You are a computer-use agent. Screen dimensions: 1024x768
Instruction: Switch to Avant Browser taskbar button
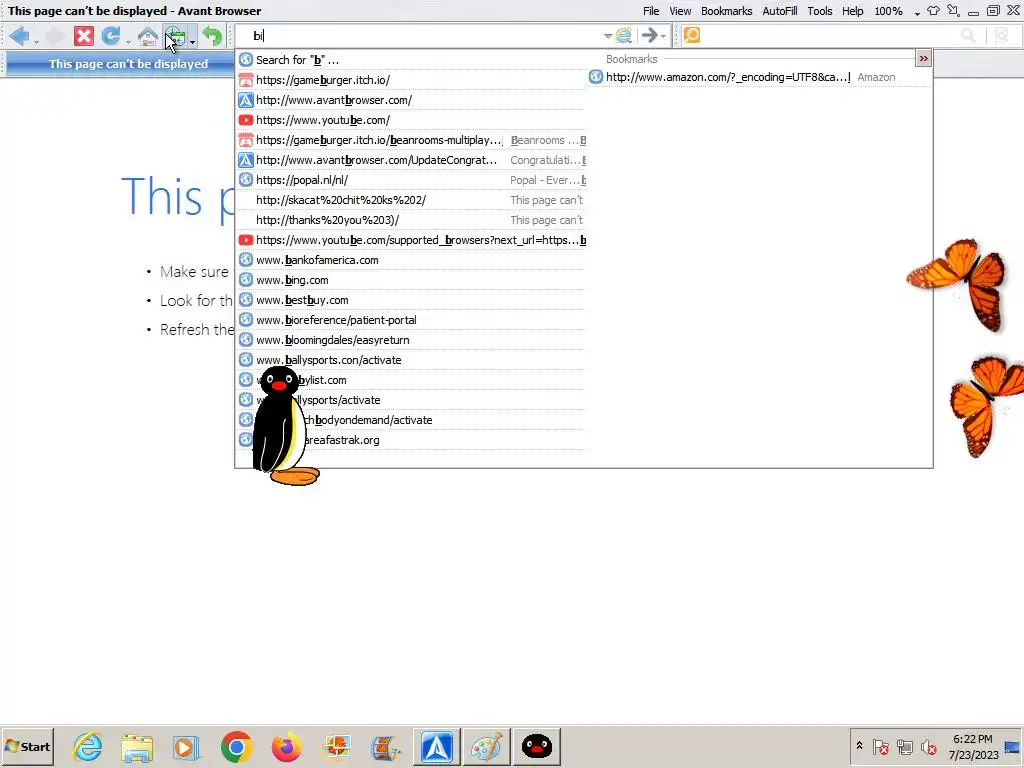point(437,746)
